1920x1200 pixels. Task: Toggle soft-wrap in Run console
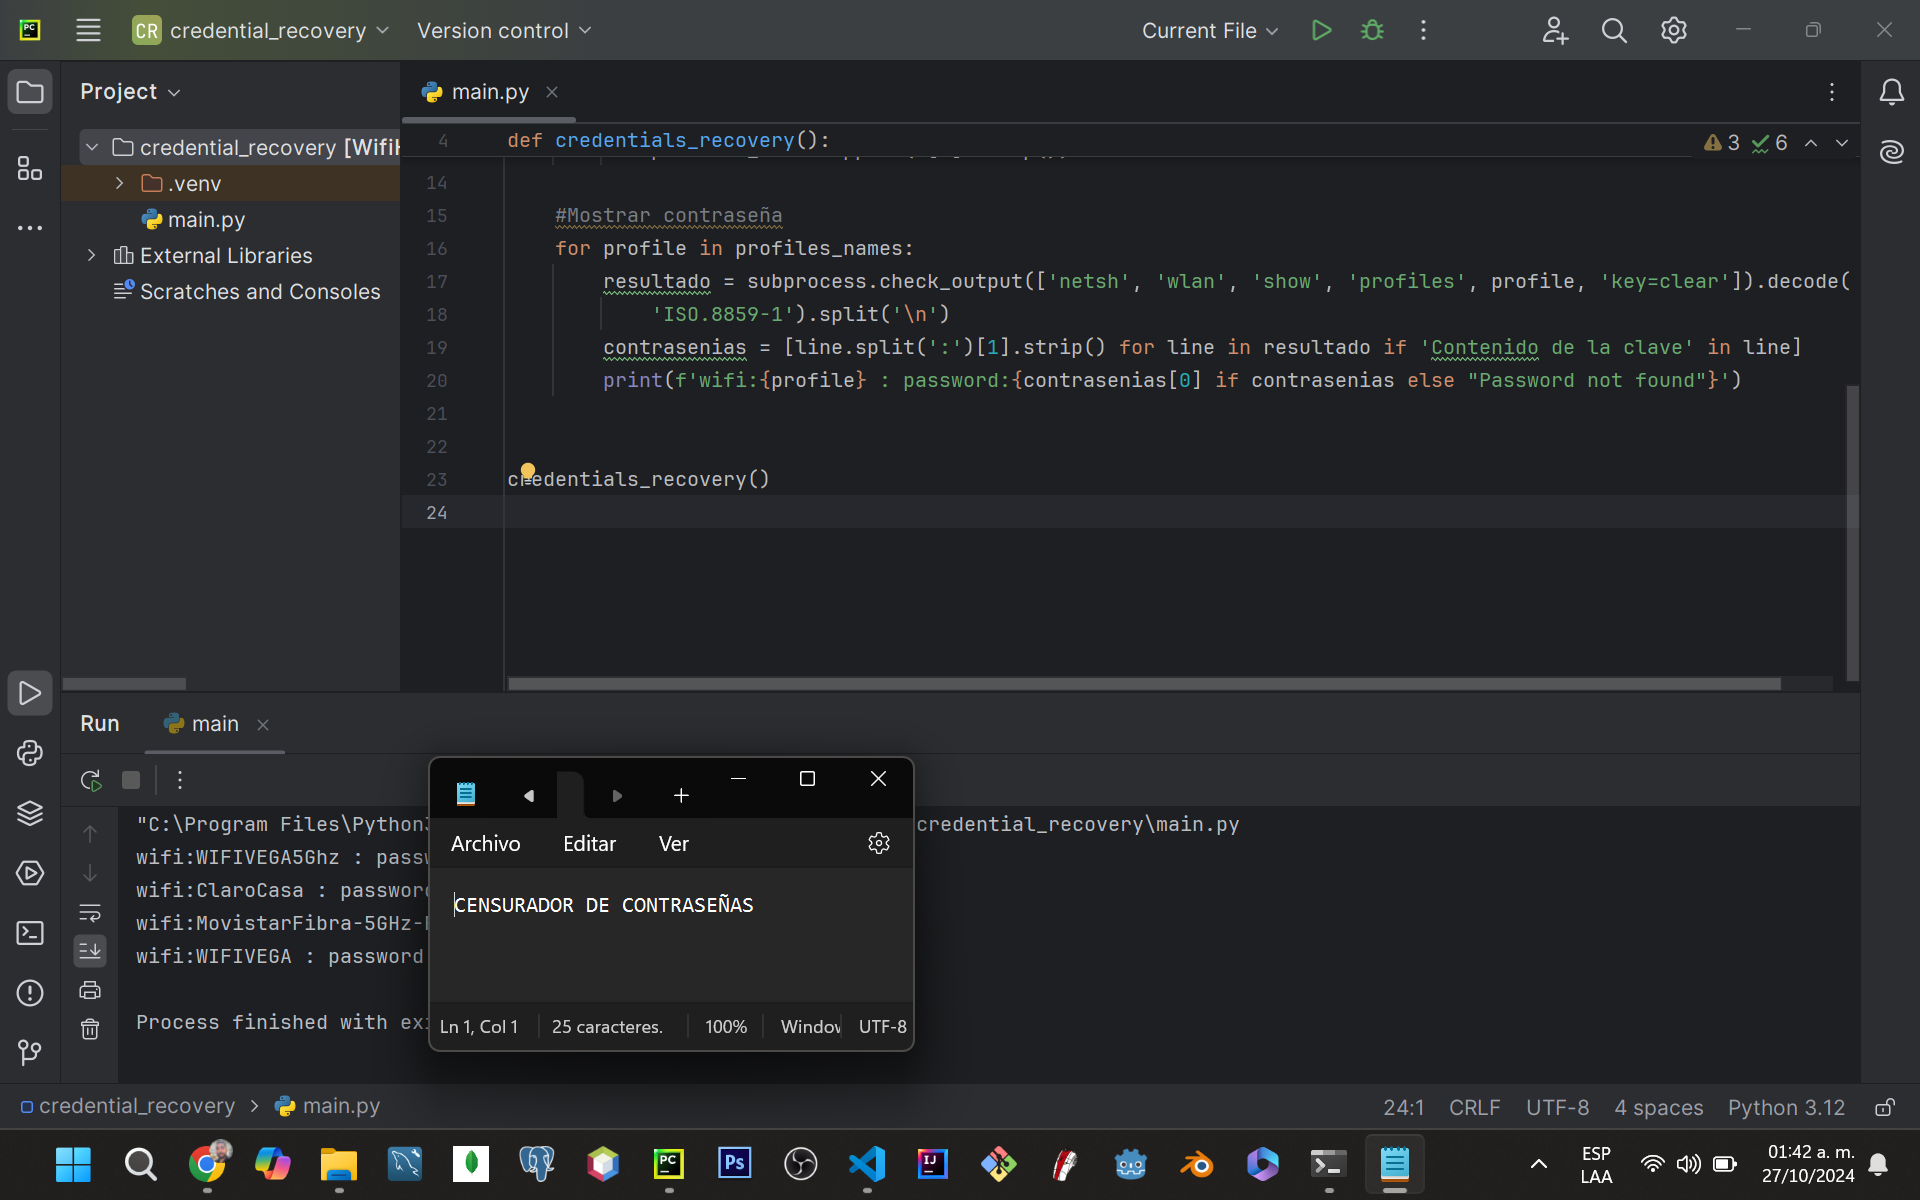(x=90, y=913)
